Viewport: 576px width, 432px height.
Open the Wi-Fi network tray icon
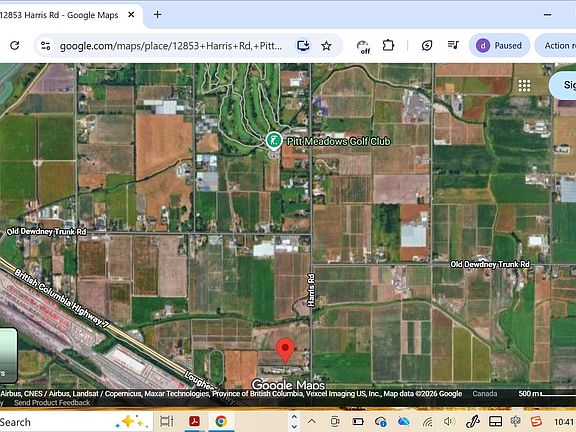click(x=427, y=422)
